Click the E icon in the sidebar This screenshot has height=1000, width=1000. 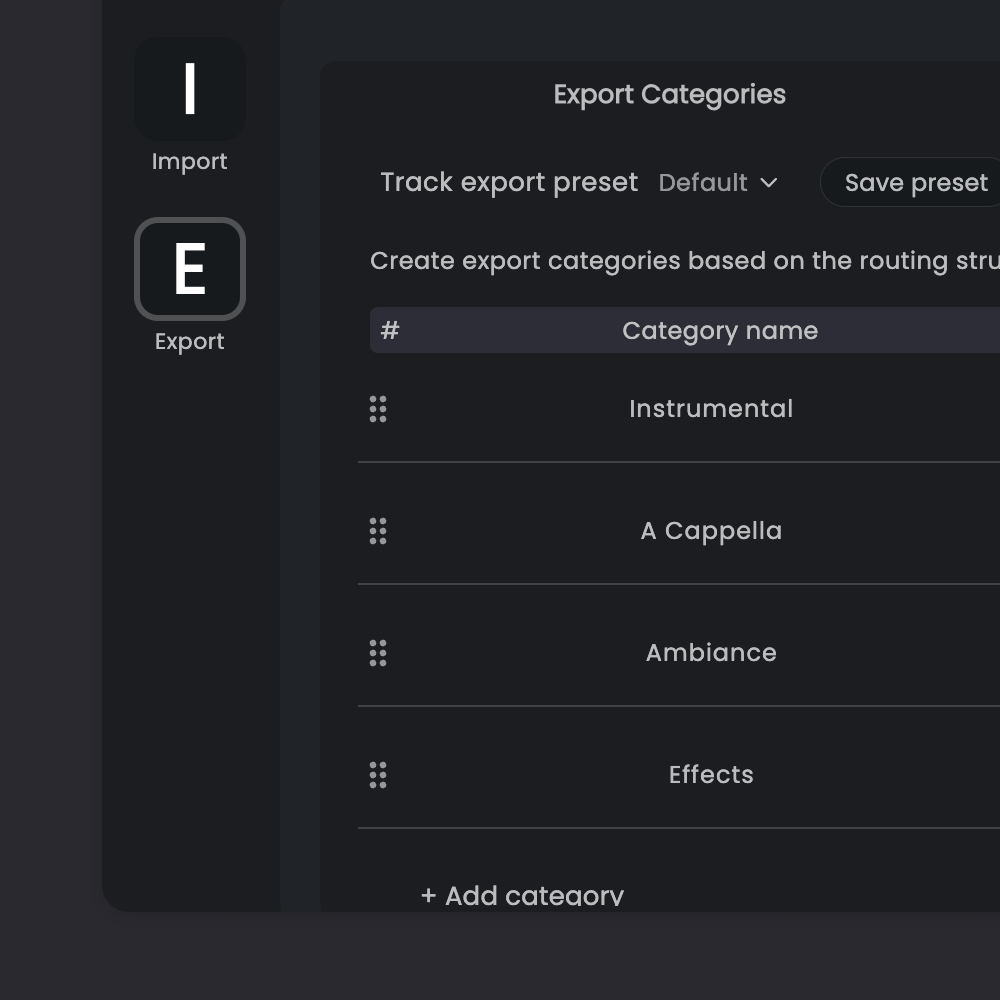[x=189, y=268]
